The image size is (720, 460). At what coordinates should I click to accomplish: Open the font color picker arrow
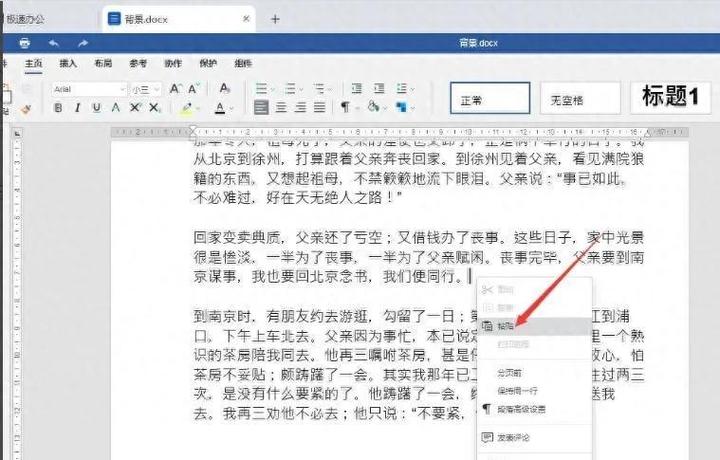tap(232, 108)
